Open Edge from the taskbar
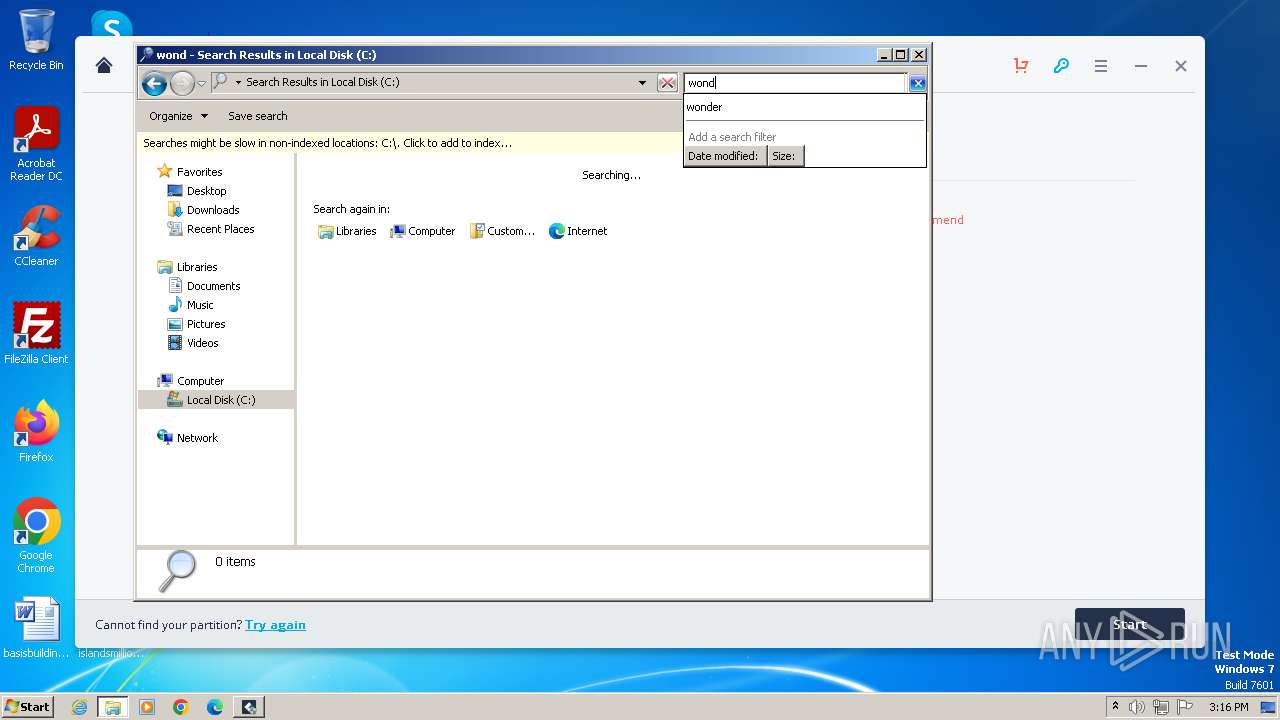 pyautogui.click(x=215, y=707)
